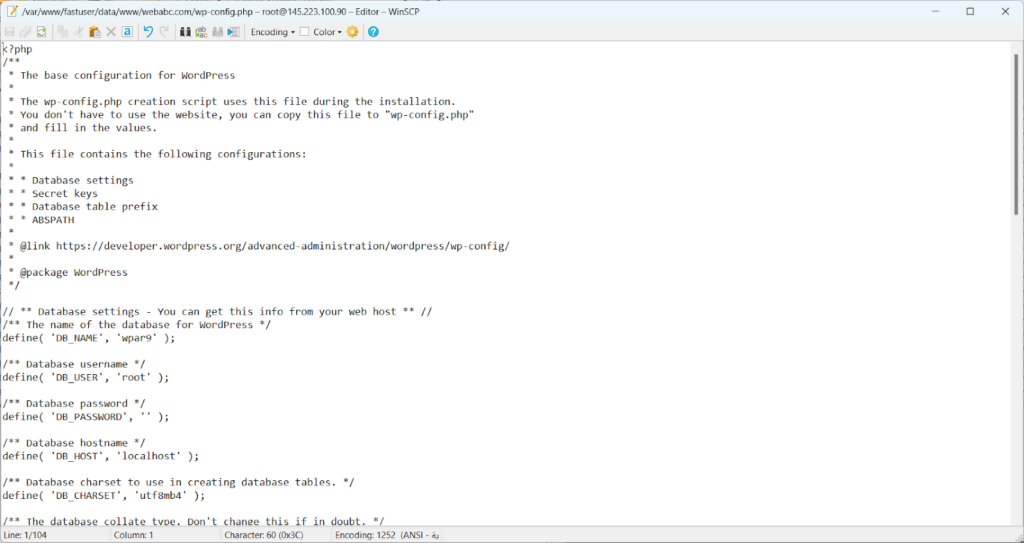1024x543 pixels.
Task: Open editor preferences with the gear icon
Action: click(353, 31)
